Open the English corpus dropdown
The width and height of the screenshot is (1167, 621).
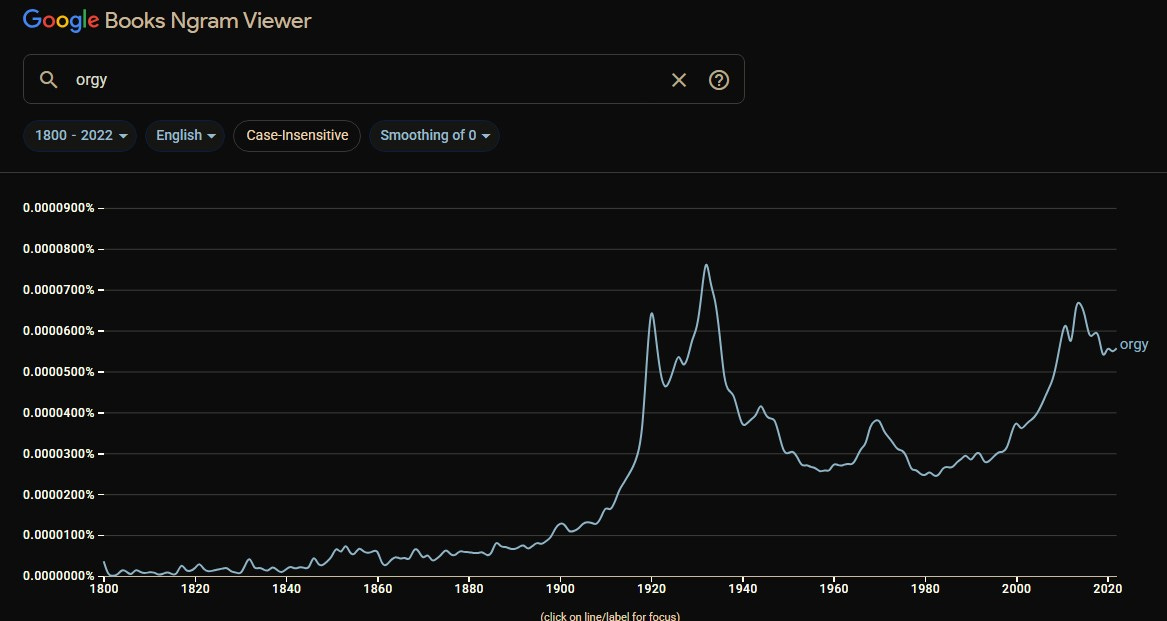coord(185,136)
